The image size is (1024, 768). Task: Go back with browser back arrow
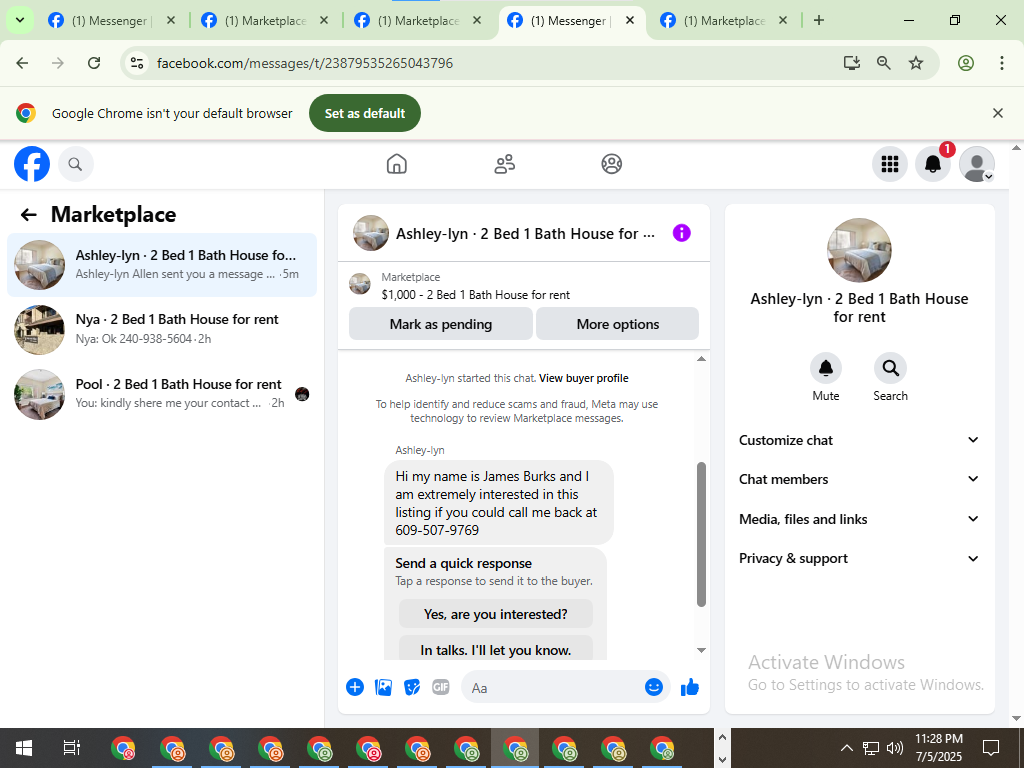(22, 63)
